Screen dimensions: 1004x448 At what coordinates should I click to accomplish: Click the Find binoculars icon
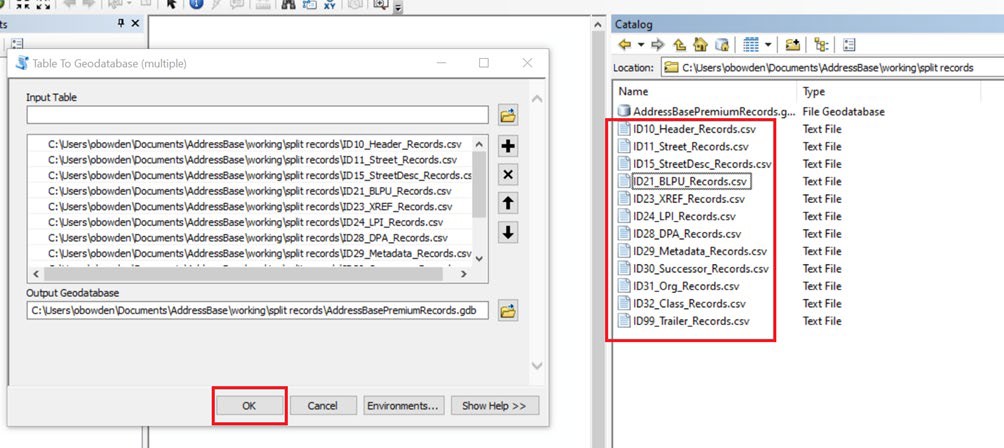[x=288, y=4]
